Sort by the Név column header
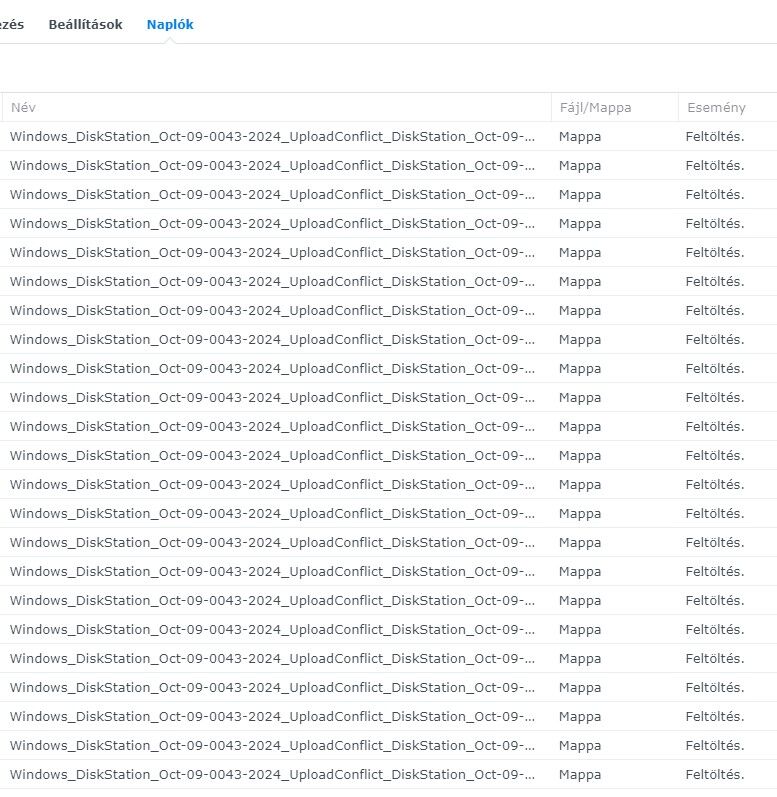 [x=276, y=107]
